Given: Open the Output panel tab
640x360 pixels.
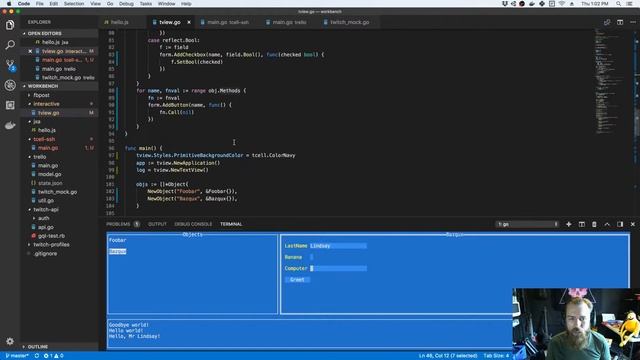Looking at the screenshot, I should (x=157, y=224).
